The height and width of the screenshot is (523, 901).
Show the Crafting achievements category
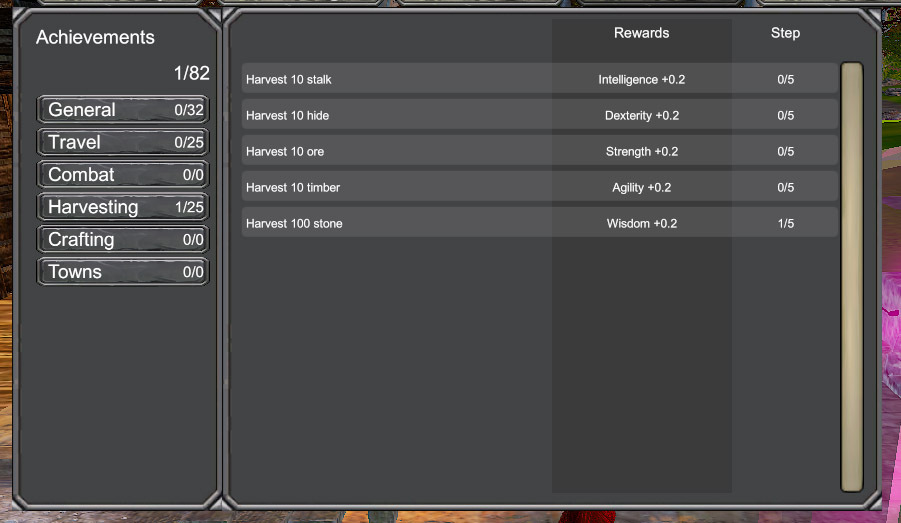click(123, 240)
